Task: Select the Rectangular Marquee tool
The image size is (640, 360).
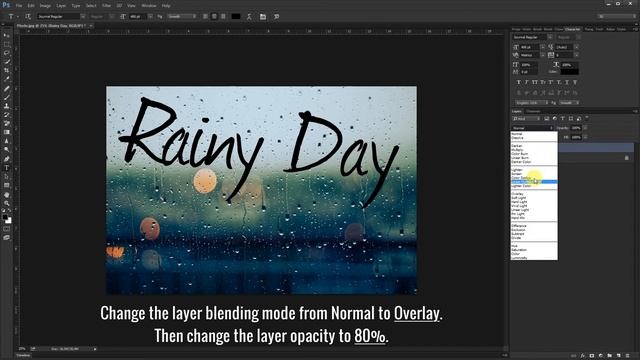Action: pyautogui.click(x=7, y=44)
